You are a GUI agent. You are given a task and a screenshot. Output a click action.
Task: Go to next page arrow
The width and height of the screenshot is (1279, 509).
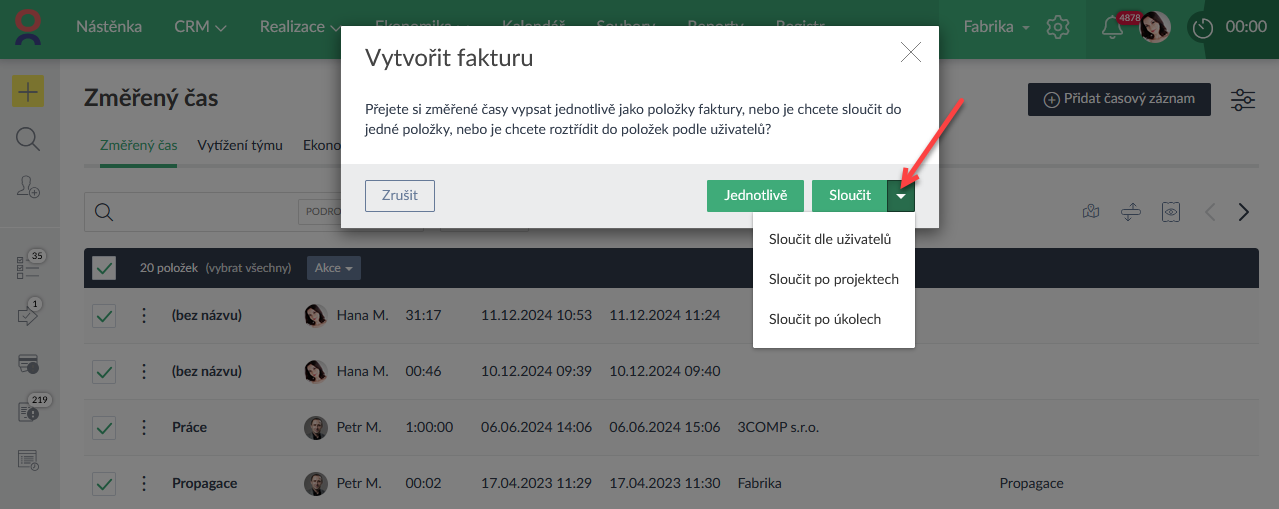point(1244,212)
